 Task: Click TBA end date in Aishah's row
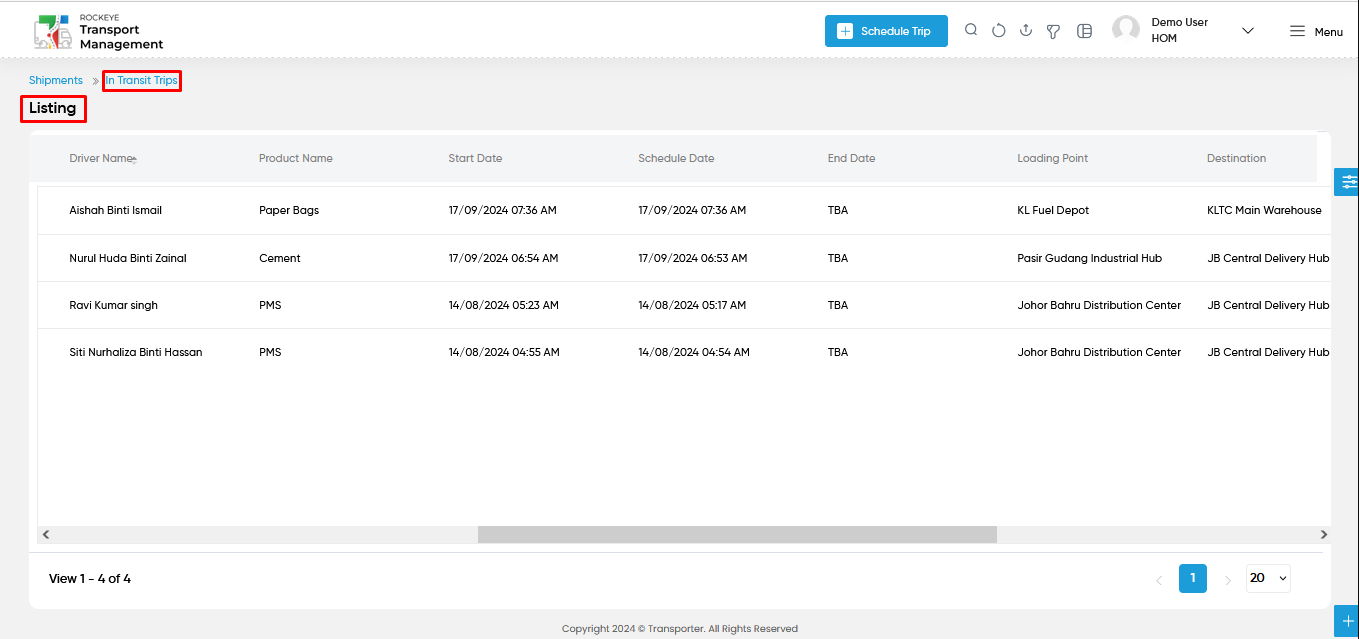point(838,210)
